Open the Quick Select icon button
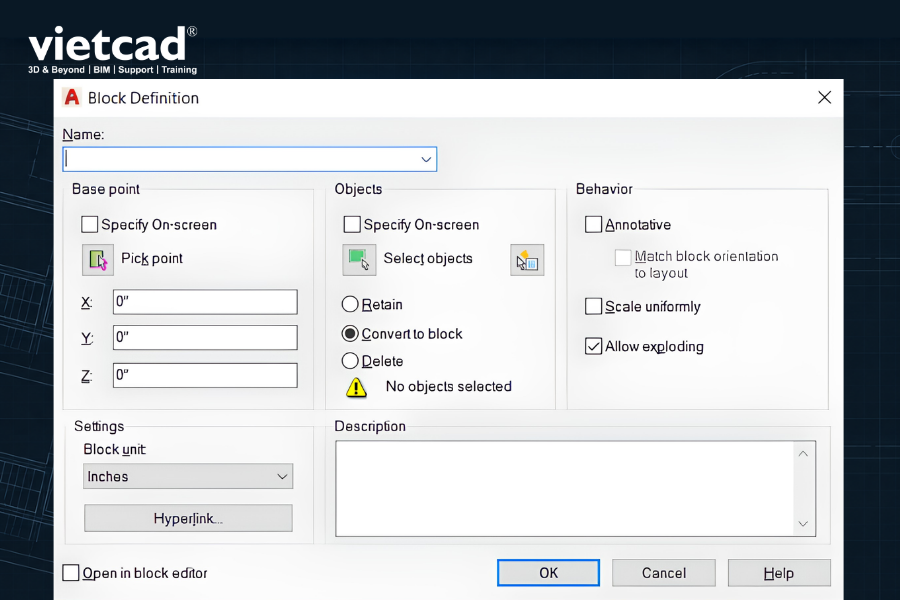Image resolution: width=900 pixels, height=600 pixels. tap(527, 260)
